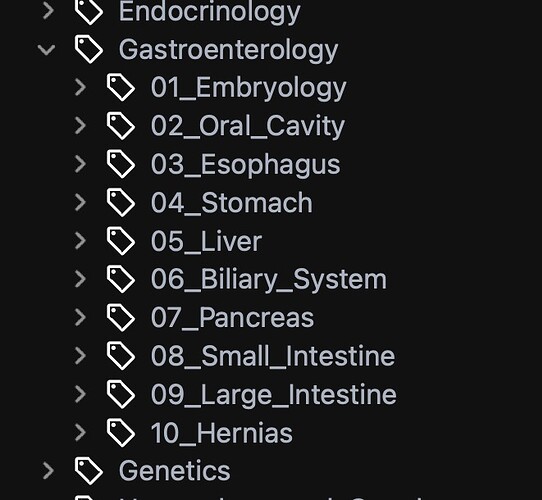Expand the 06_Biliary_System chevron
Screen dimensions: 542x500
[x=80, y=279]
